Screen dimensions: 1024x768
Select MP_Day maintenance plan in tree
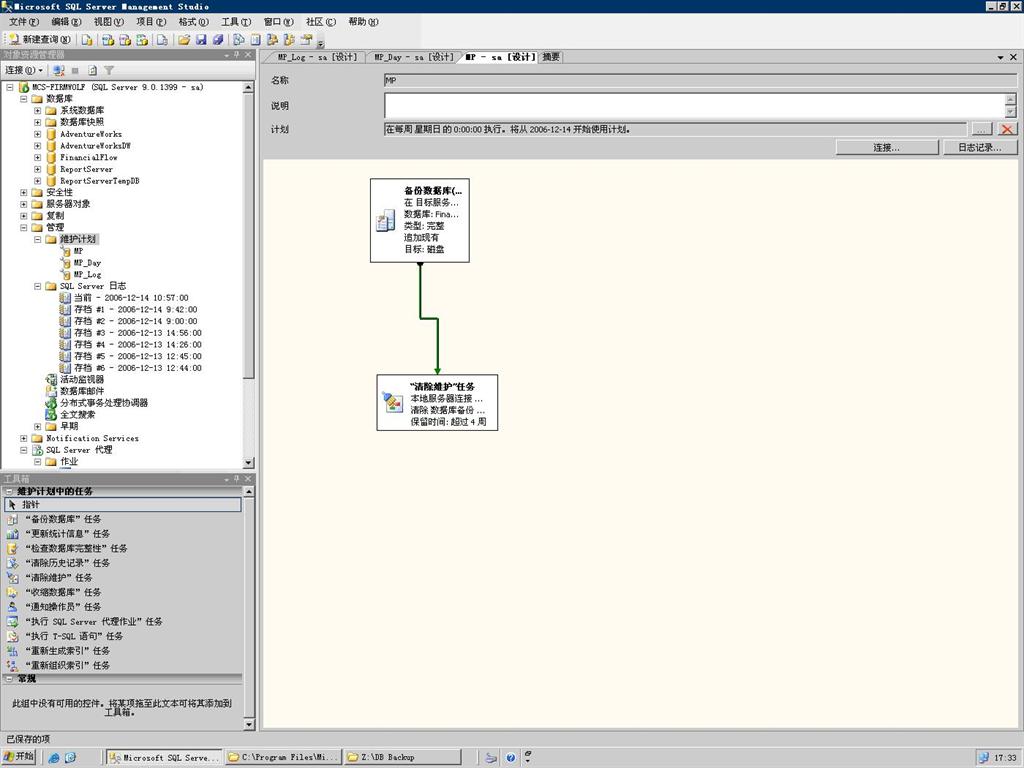tap(87, 263)
